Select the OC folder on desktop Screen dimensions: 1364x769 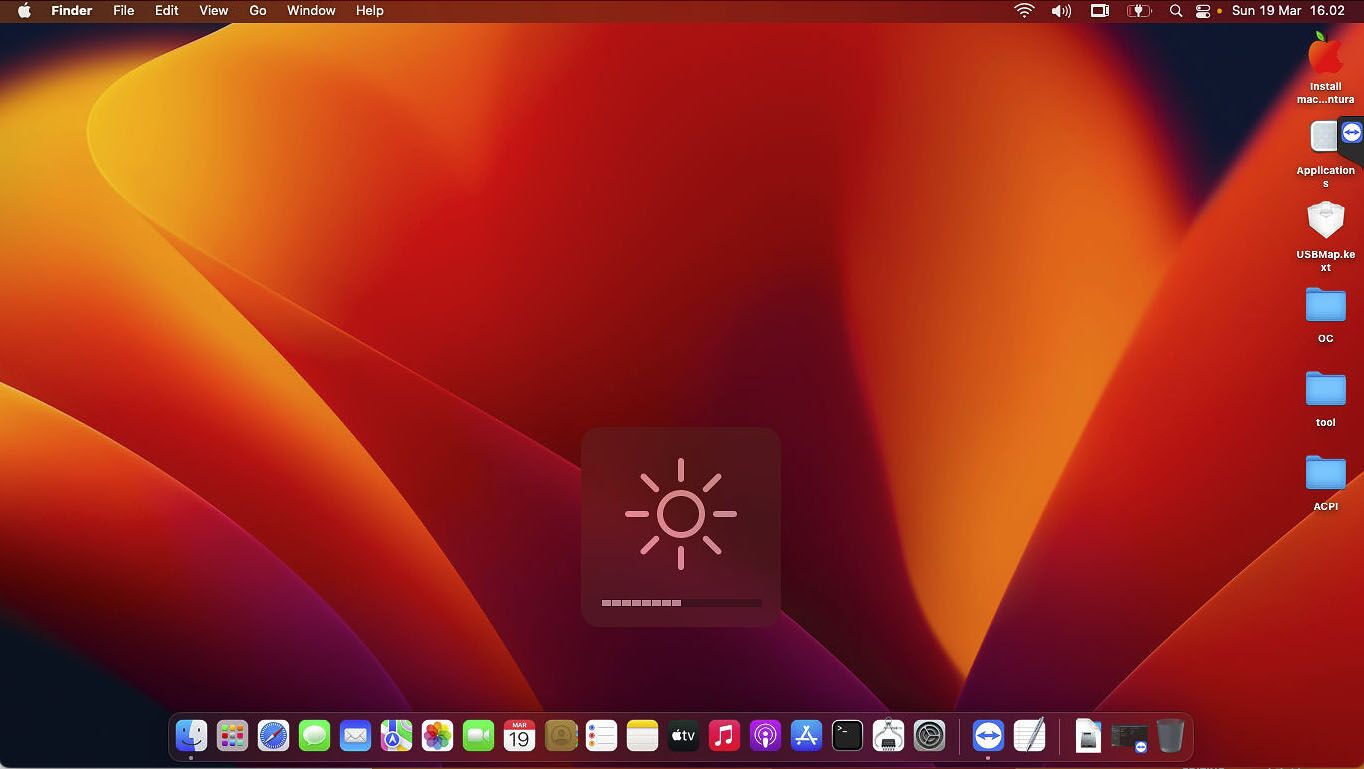1325,306
